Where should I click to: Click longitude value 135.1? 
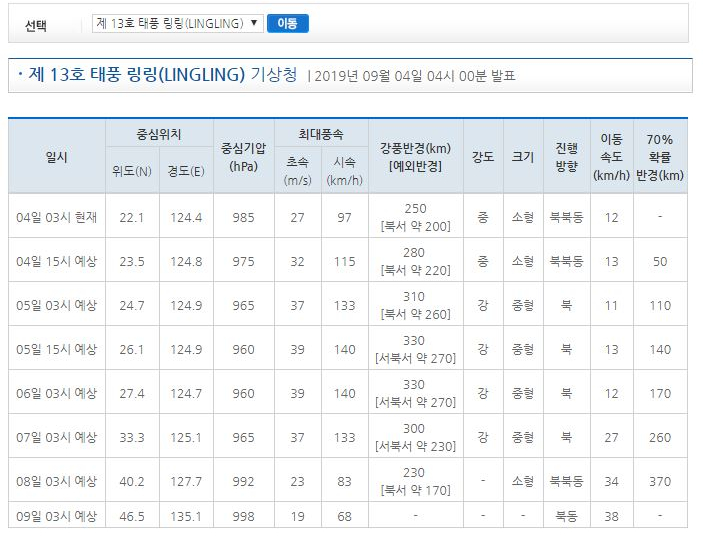click(x=186, y=516)
